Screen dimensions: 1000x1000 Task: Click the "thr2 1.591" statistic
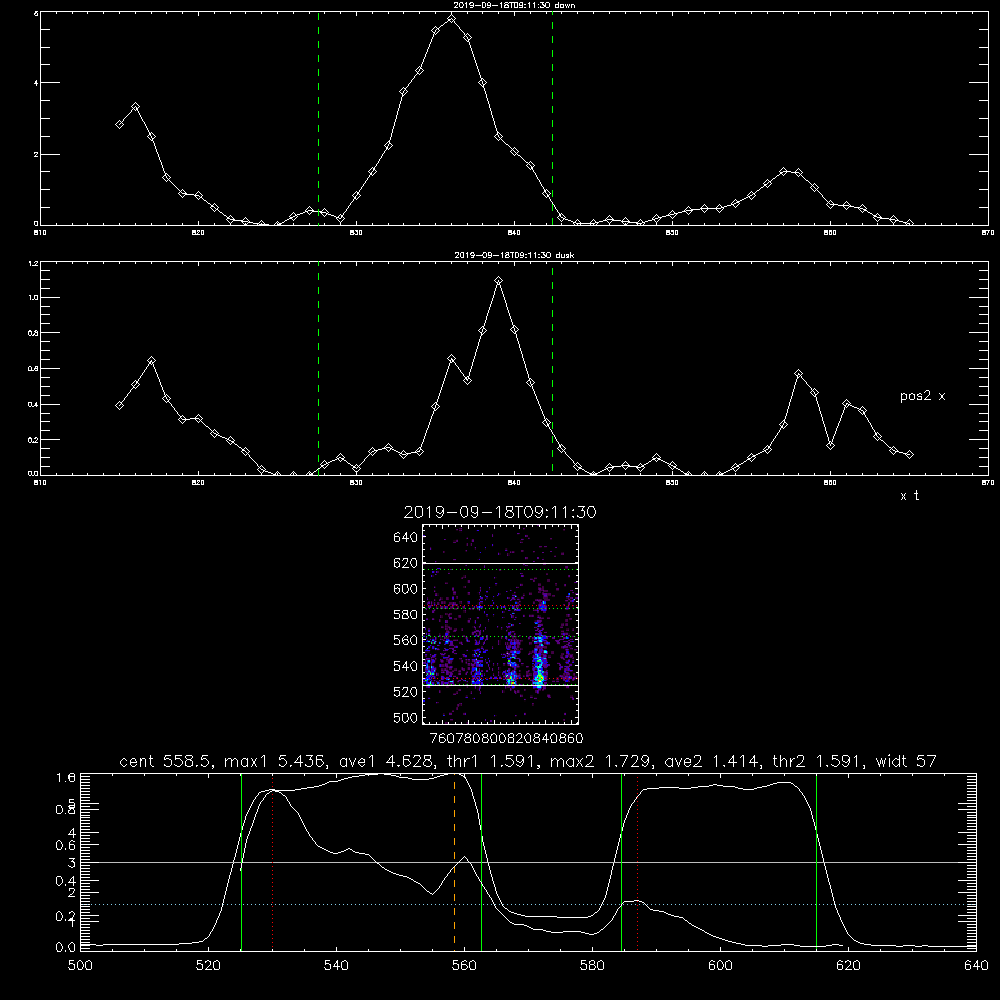(x=819, y=761)
